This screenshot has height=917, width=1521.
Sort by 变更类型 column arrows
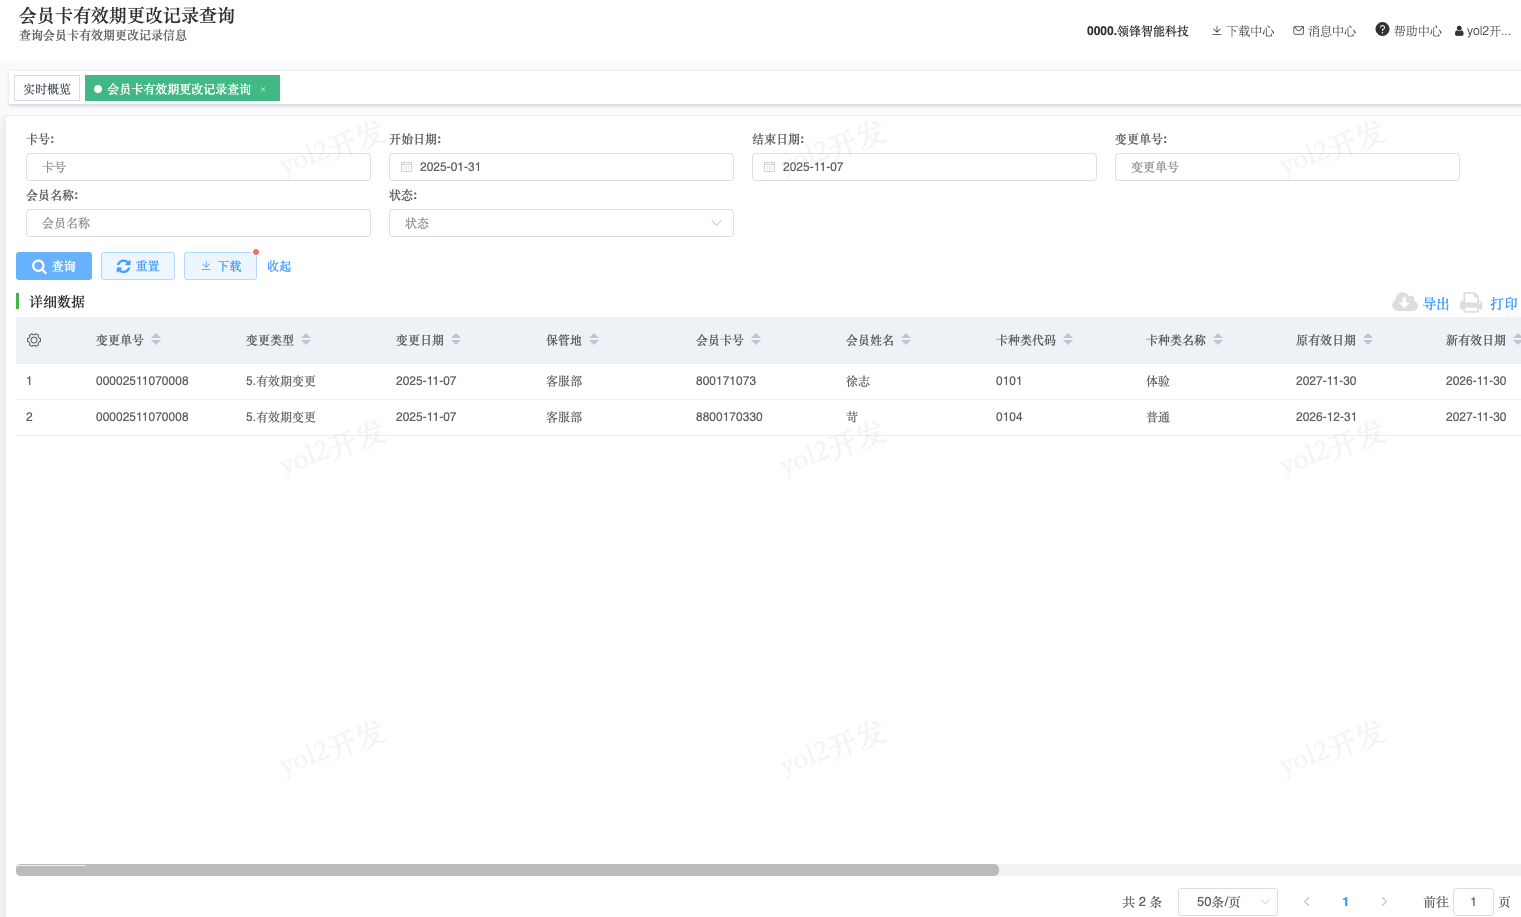(x=306, y=340)
